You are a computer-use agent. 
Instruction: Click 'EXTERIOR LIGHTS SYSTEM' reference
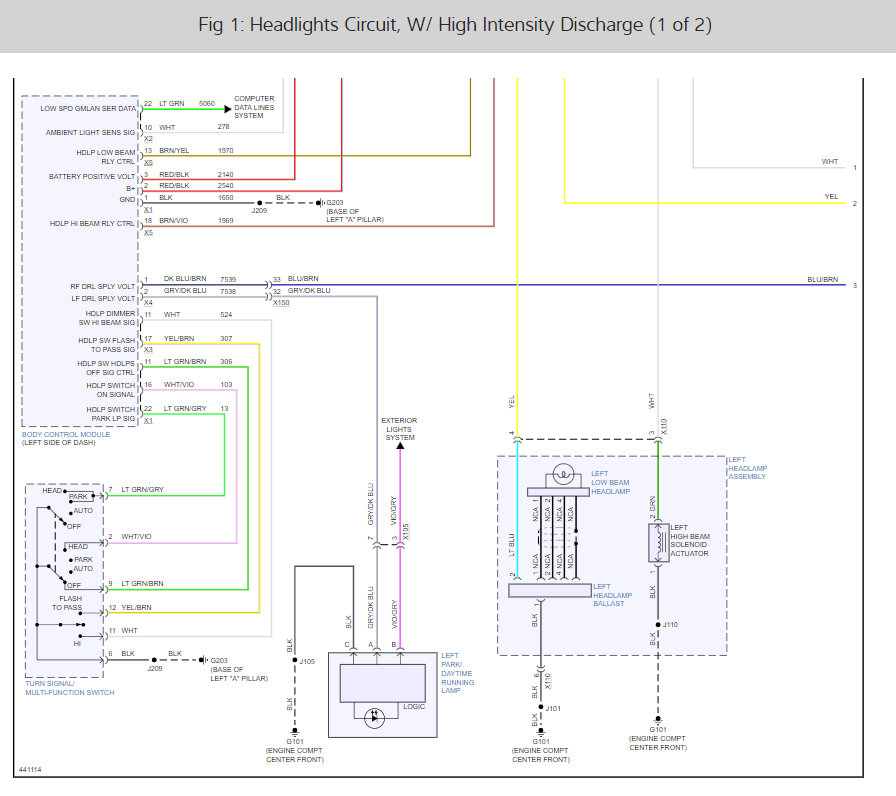(399, 429)
